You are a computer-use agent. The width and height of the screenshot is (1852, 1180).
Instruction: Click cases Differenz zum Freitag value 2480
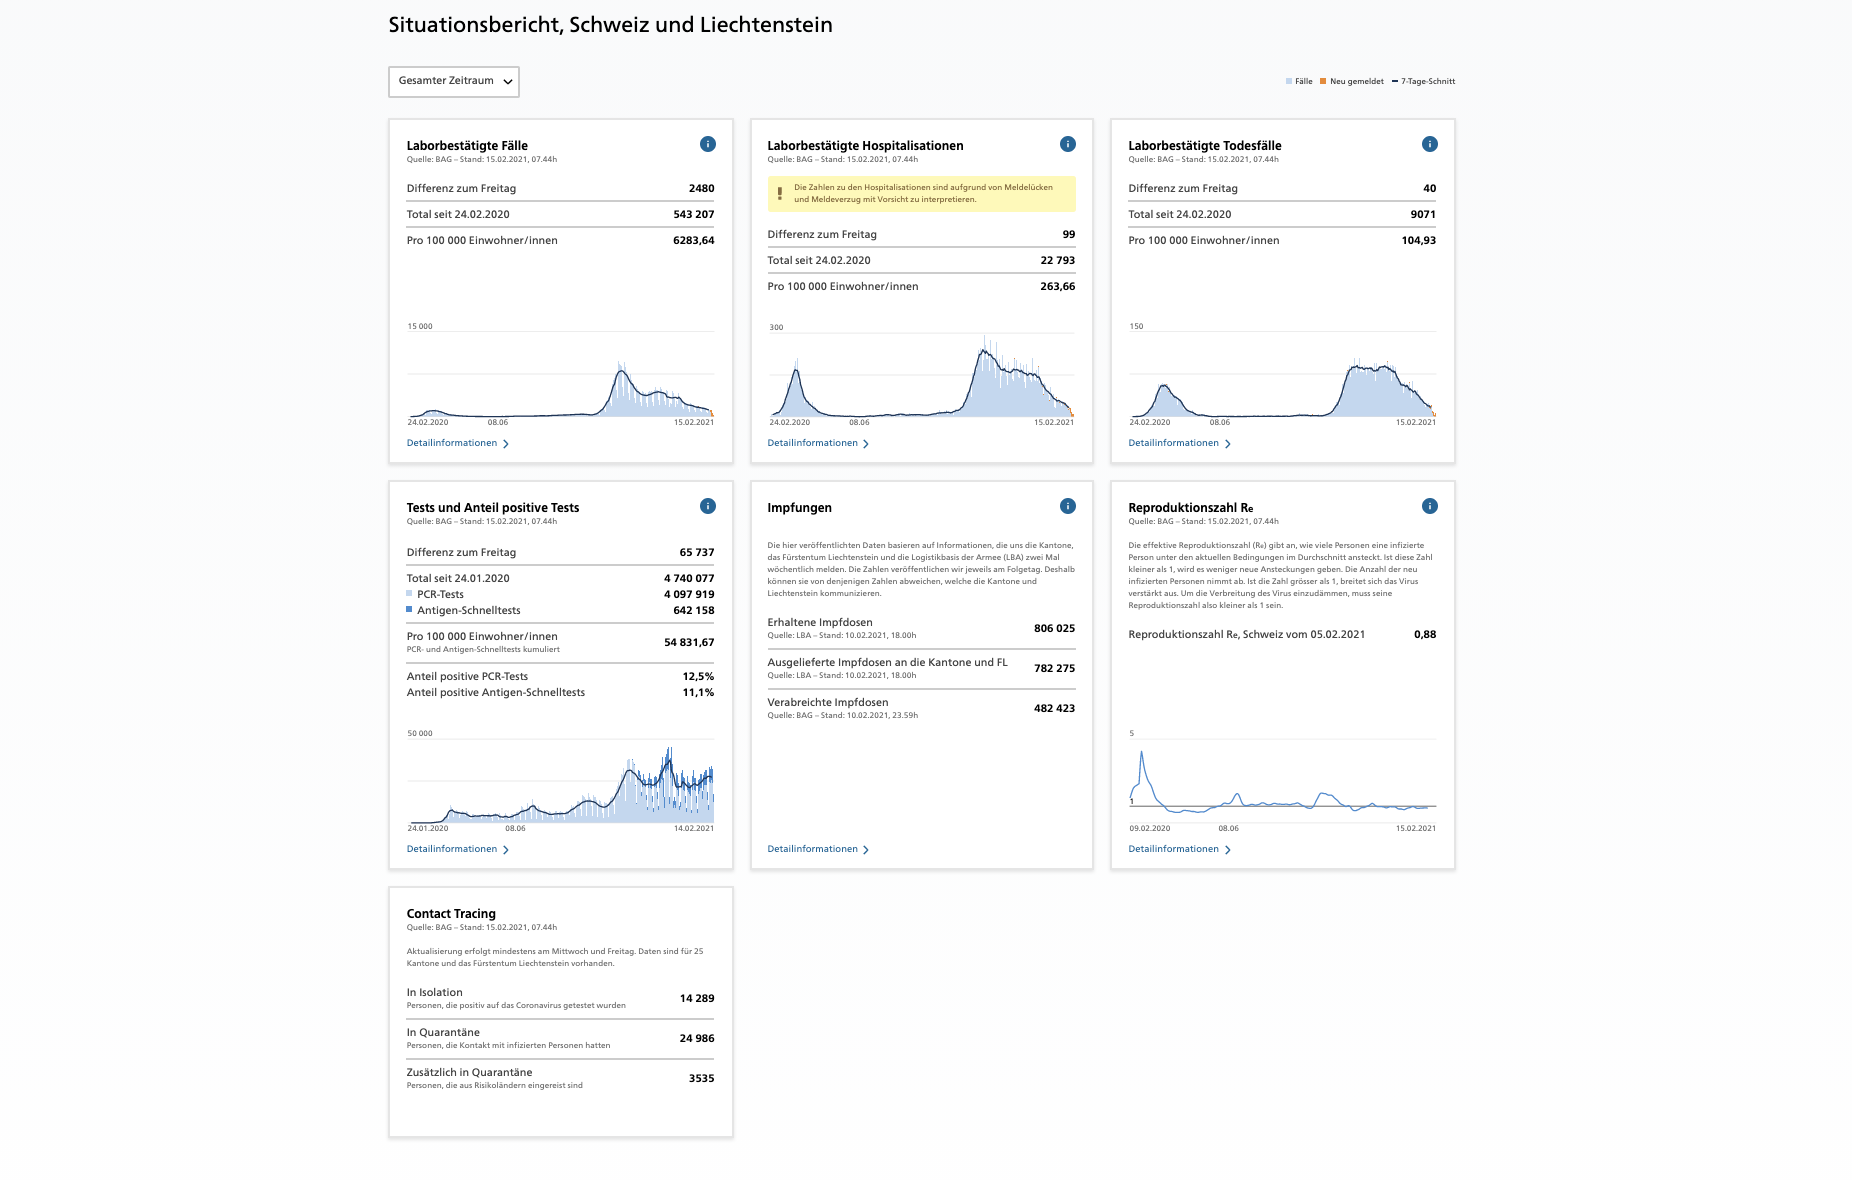click(x=702, y=188)
